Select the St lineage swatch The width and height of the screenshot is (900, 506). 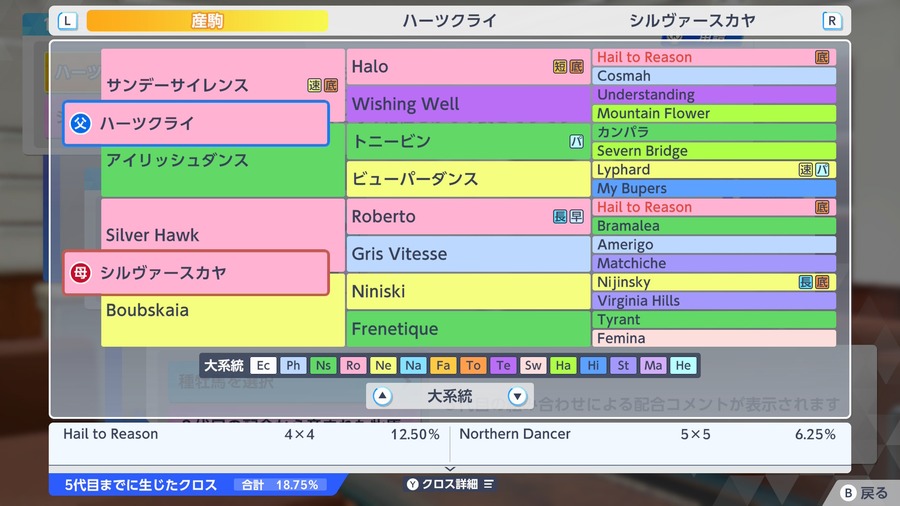click(623, 365)
